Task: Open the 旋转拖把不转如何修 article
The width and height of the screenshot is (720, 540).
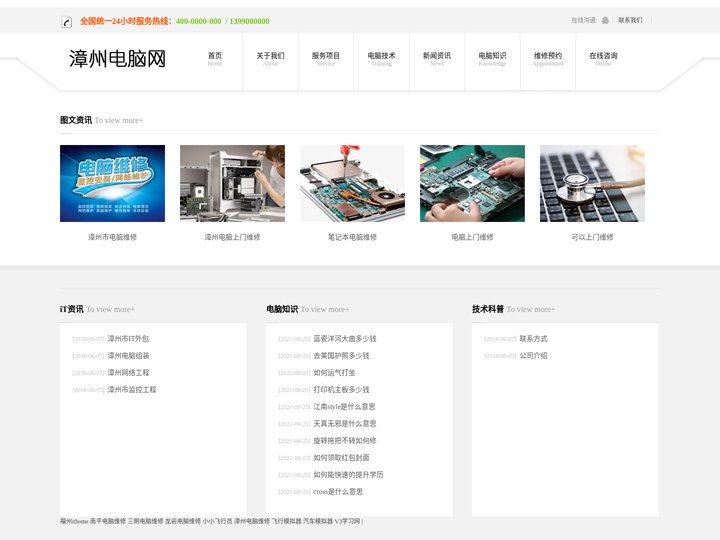Action: (x=345, y=440)
